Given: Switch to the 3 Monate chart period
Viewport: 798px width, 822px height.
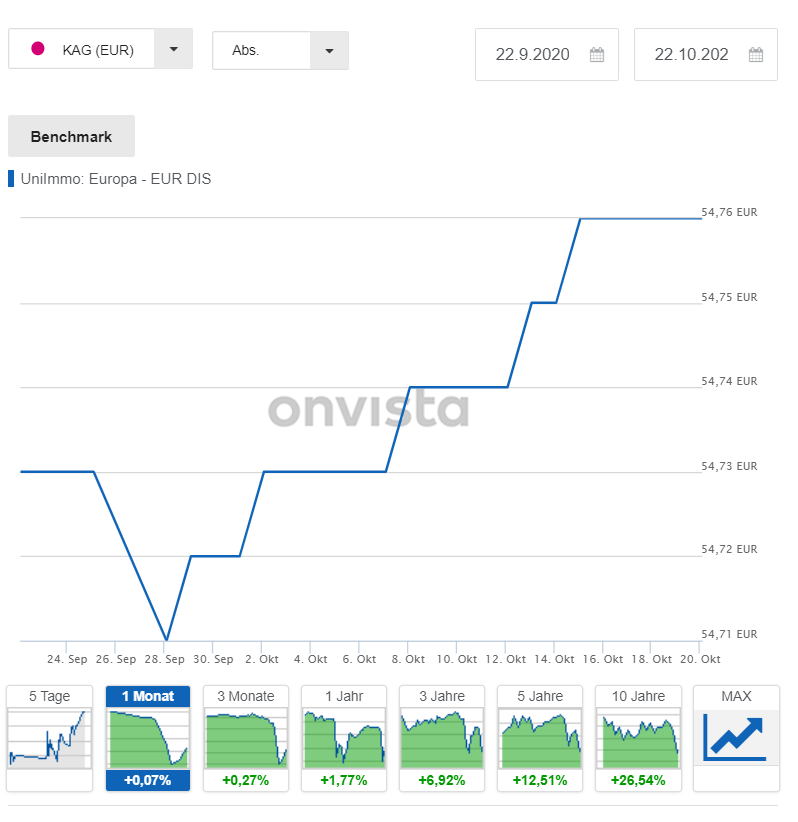Looking at the screenshot, I should (x=245, y=696).
